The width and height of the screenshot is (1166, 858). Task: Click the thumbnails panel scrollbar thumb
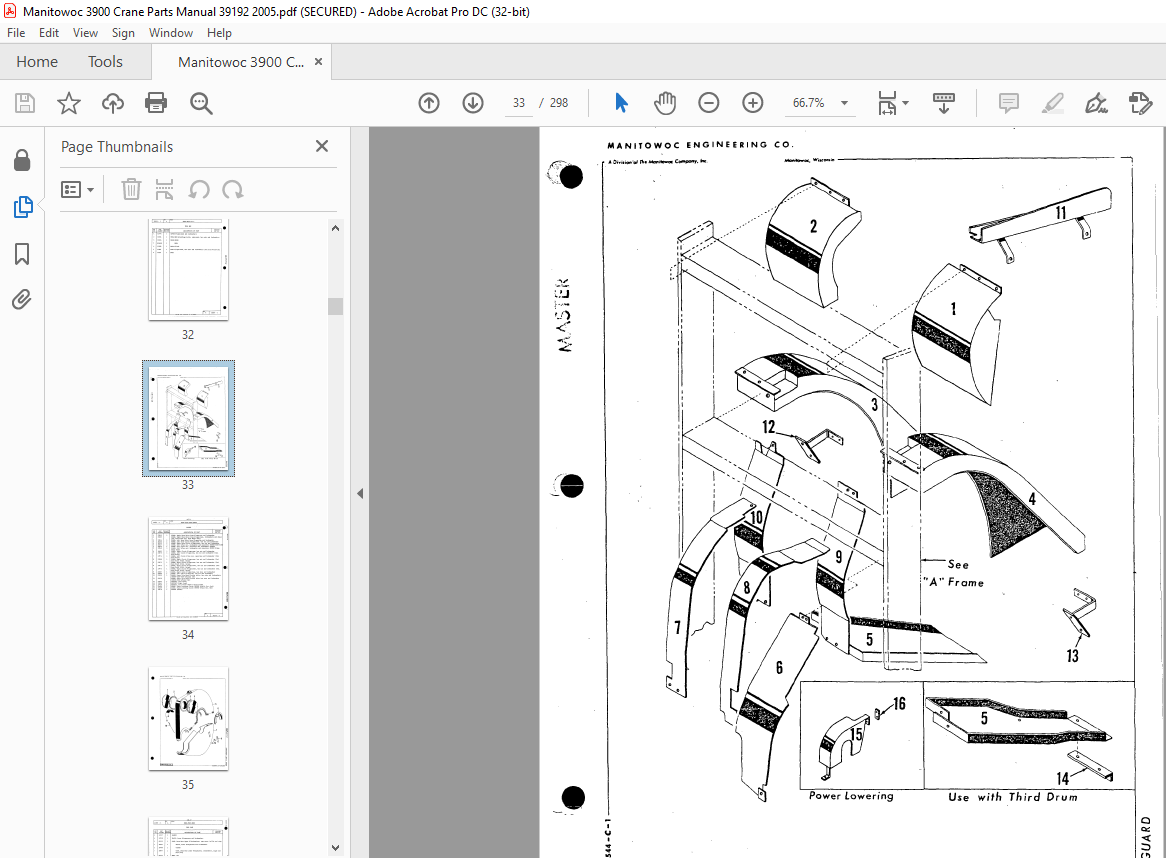335,306
